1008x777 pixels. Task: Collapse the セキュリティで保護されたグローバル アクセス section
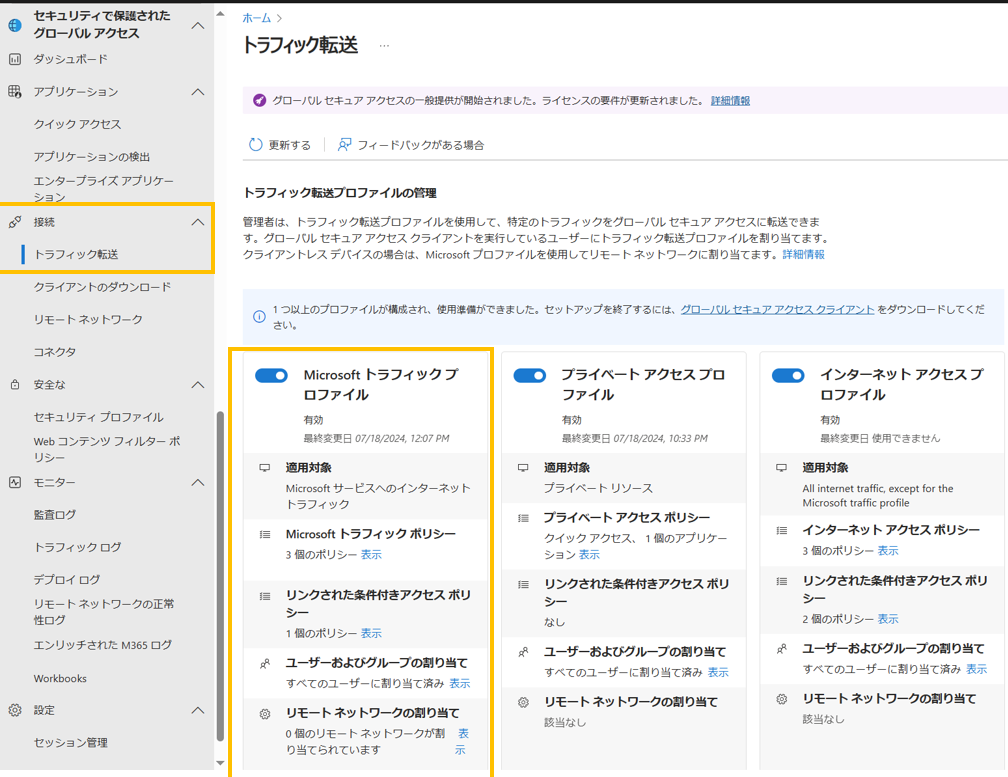click(x=199, y=26)
